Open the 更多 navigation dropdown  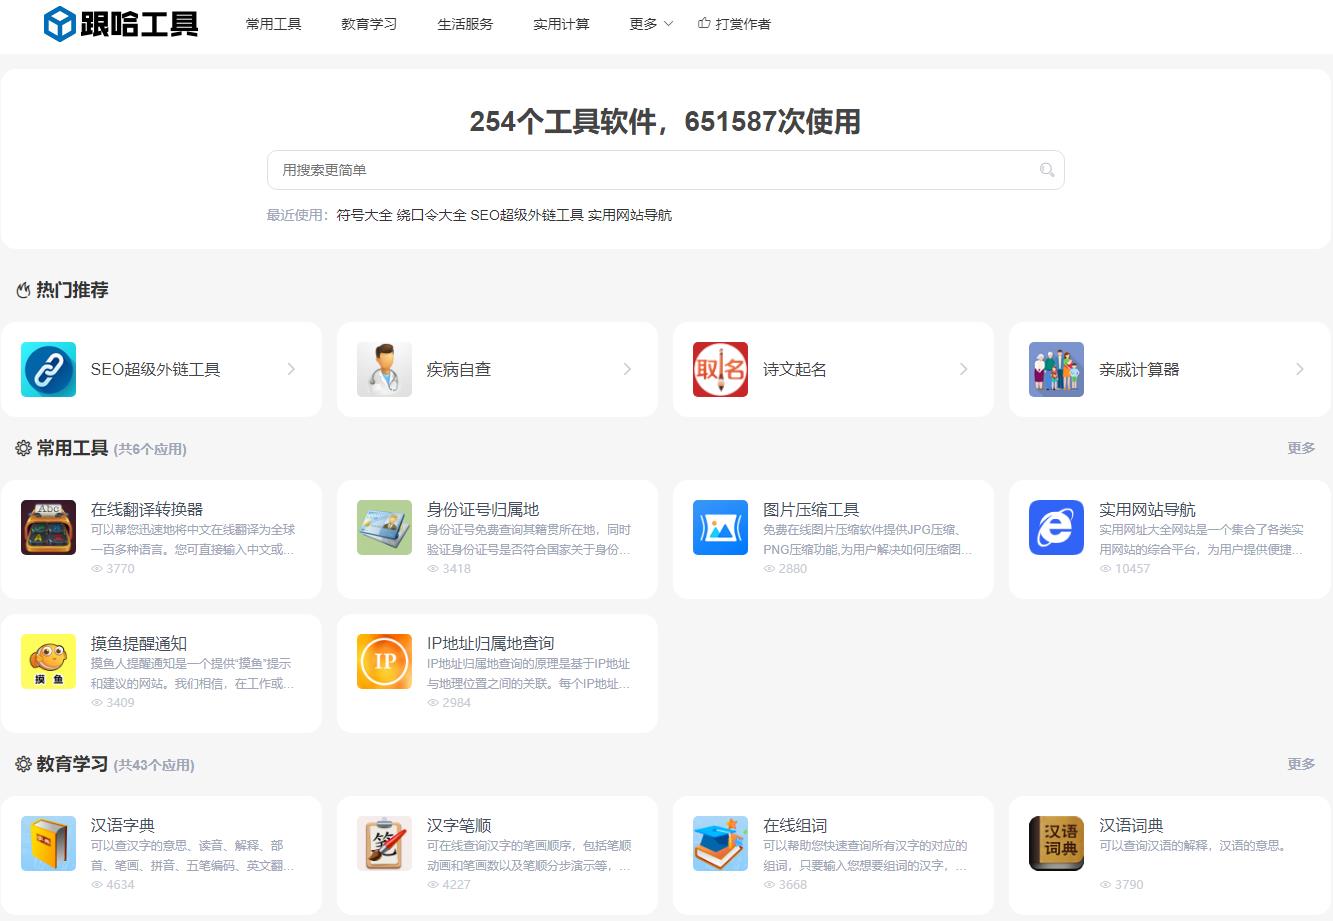[649, 24]
